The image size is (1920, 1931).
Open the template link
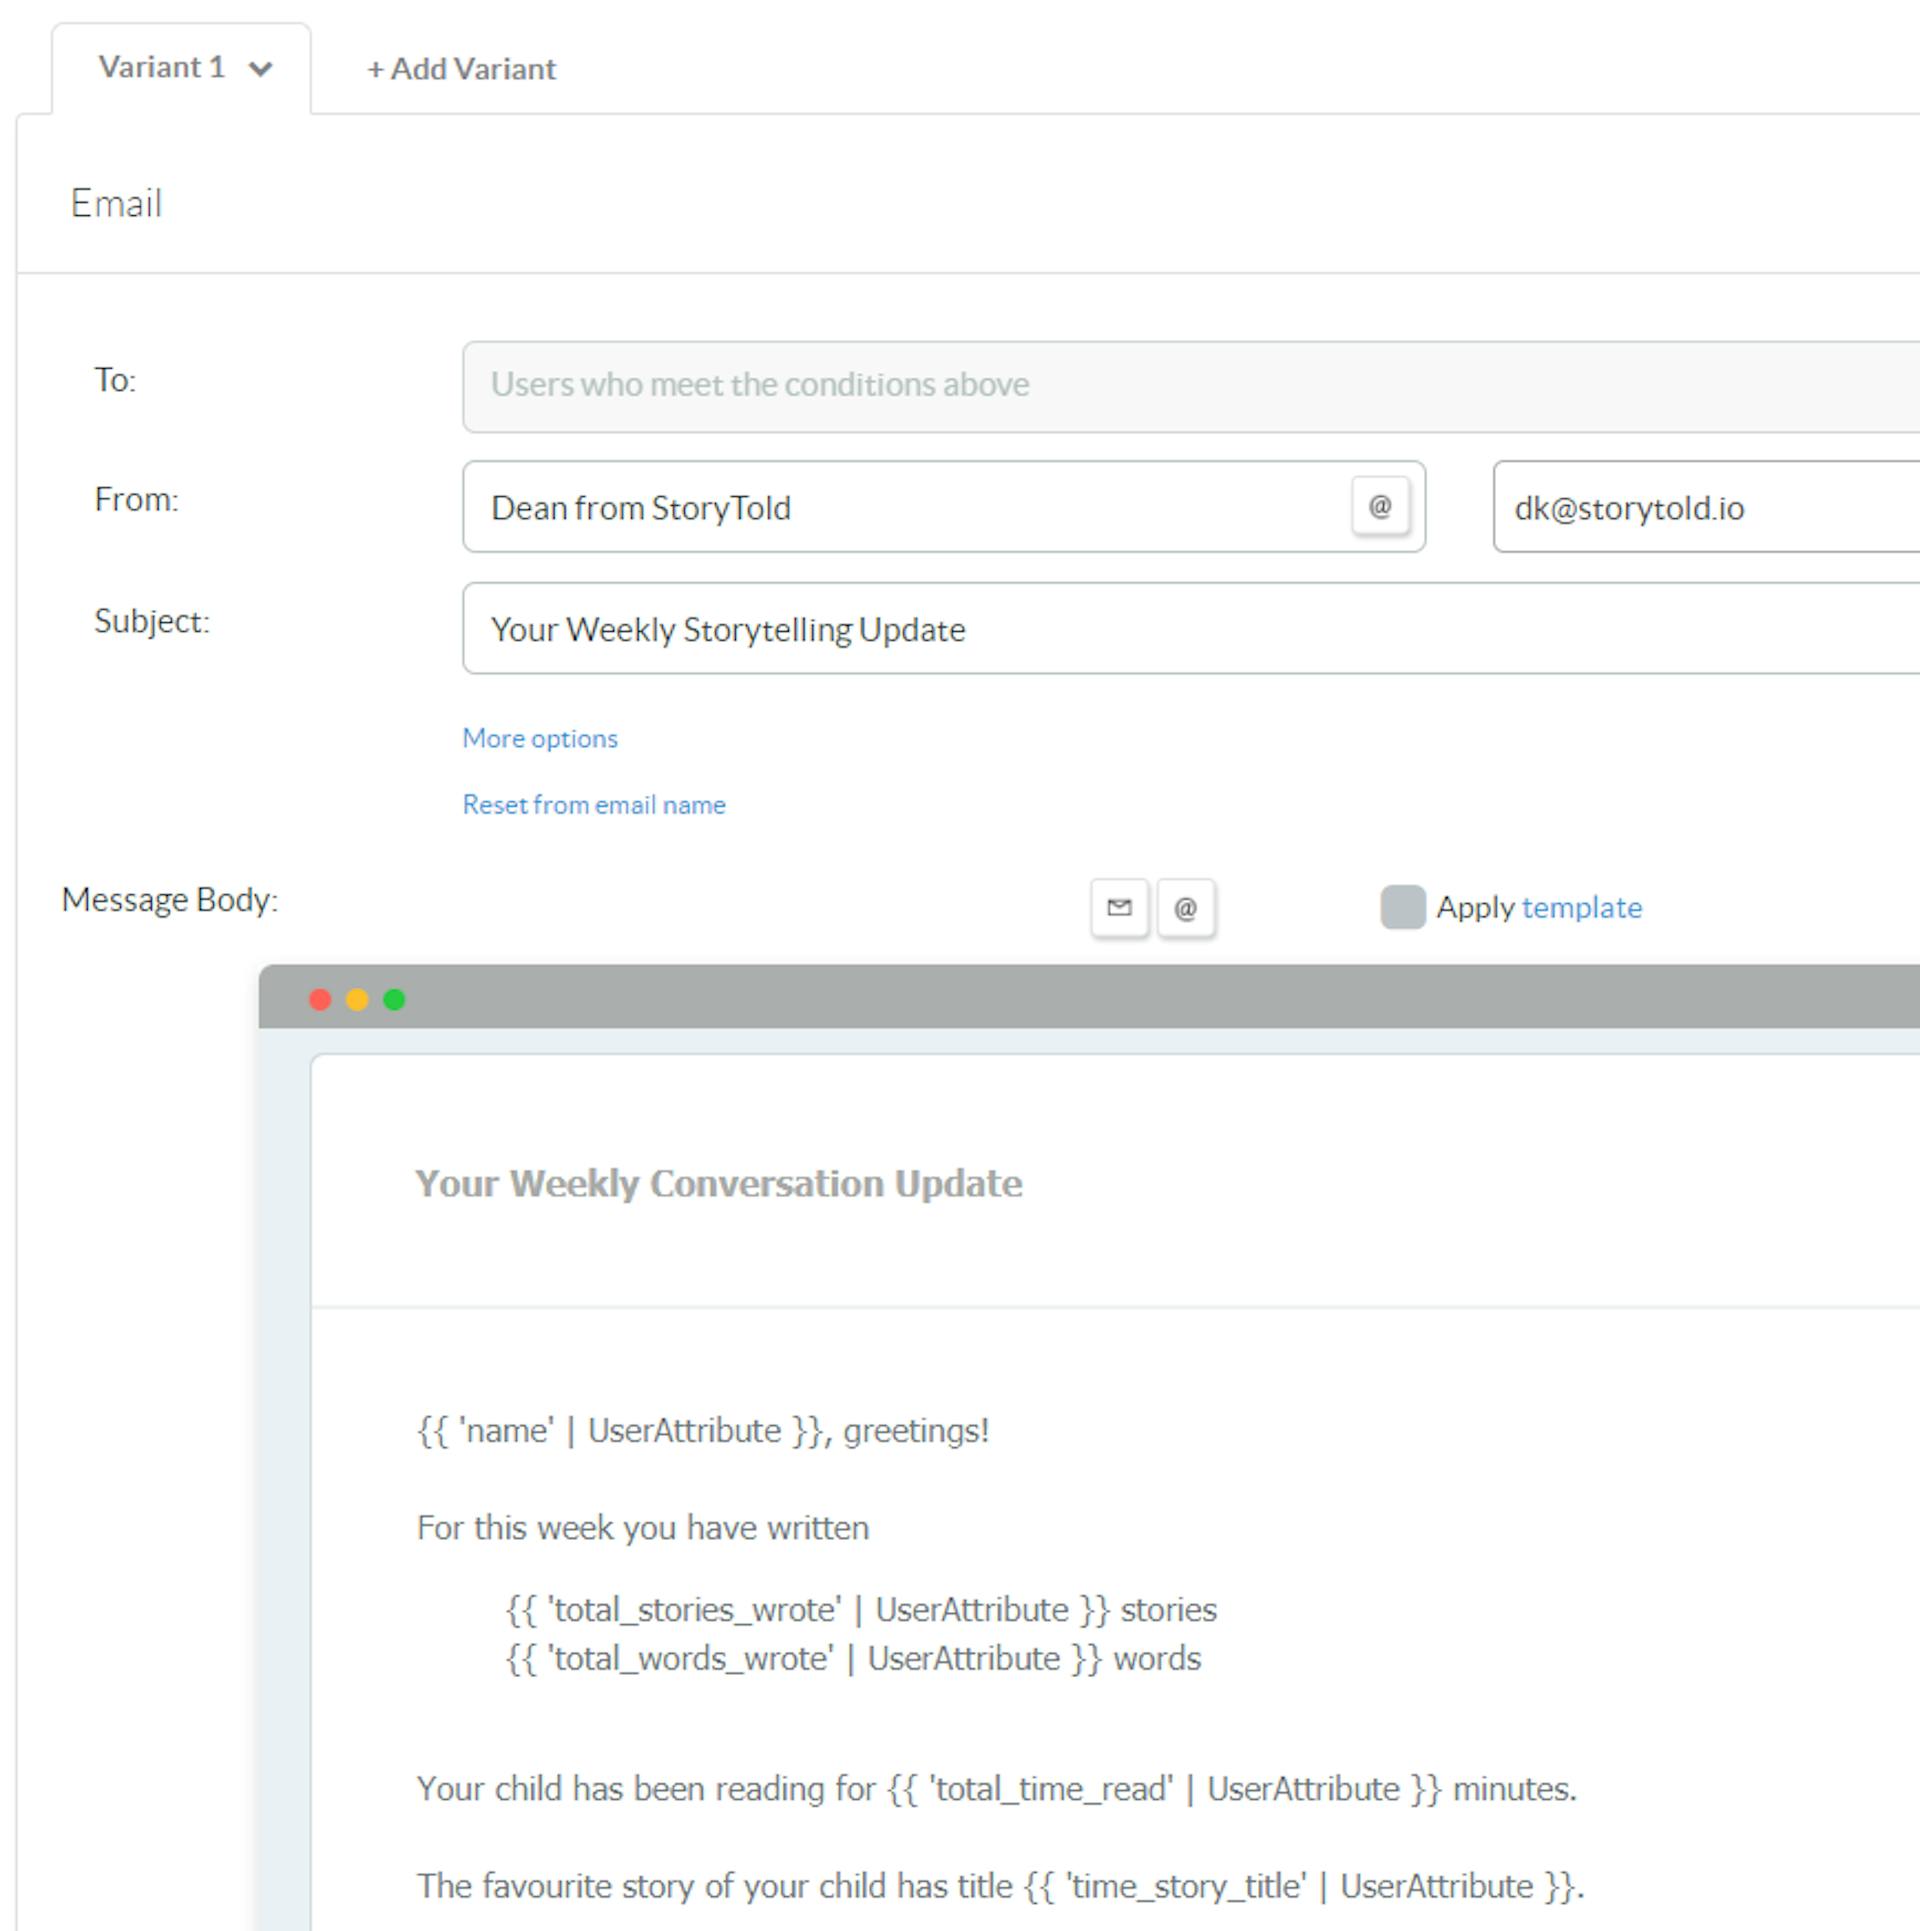click(x=1581, y=907)
